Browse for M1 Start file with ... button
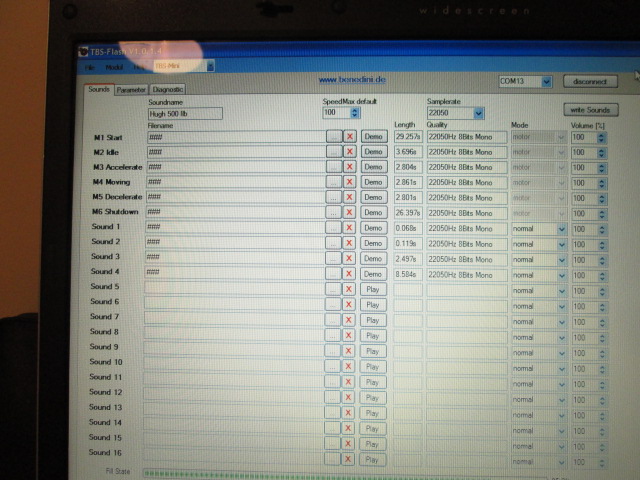Image resolution: width=640 pixels, height=480 pixels. coord(334,136)
